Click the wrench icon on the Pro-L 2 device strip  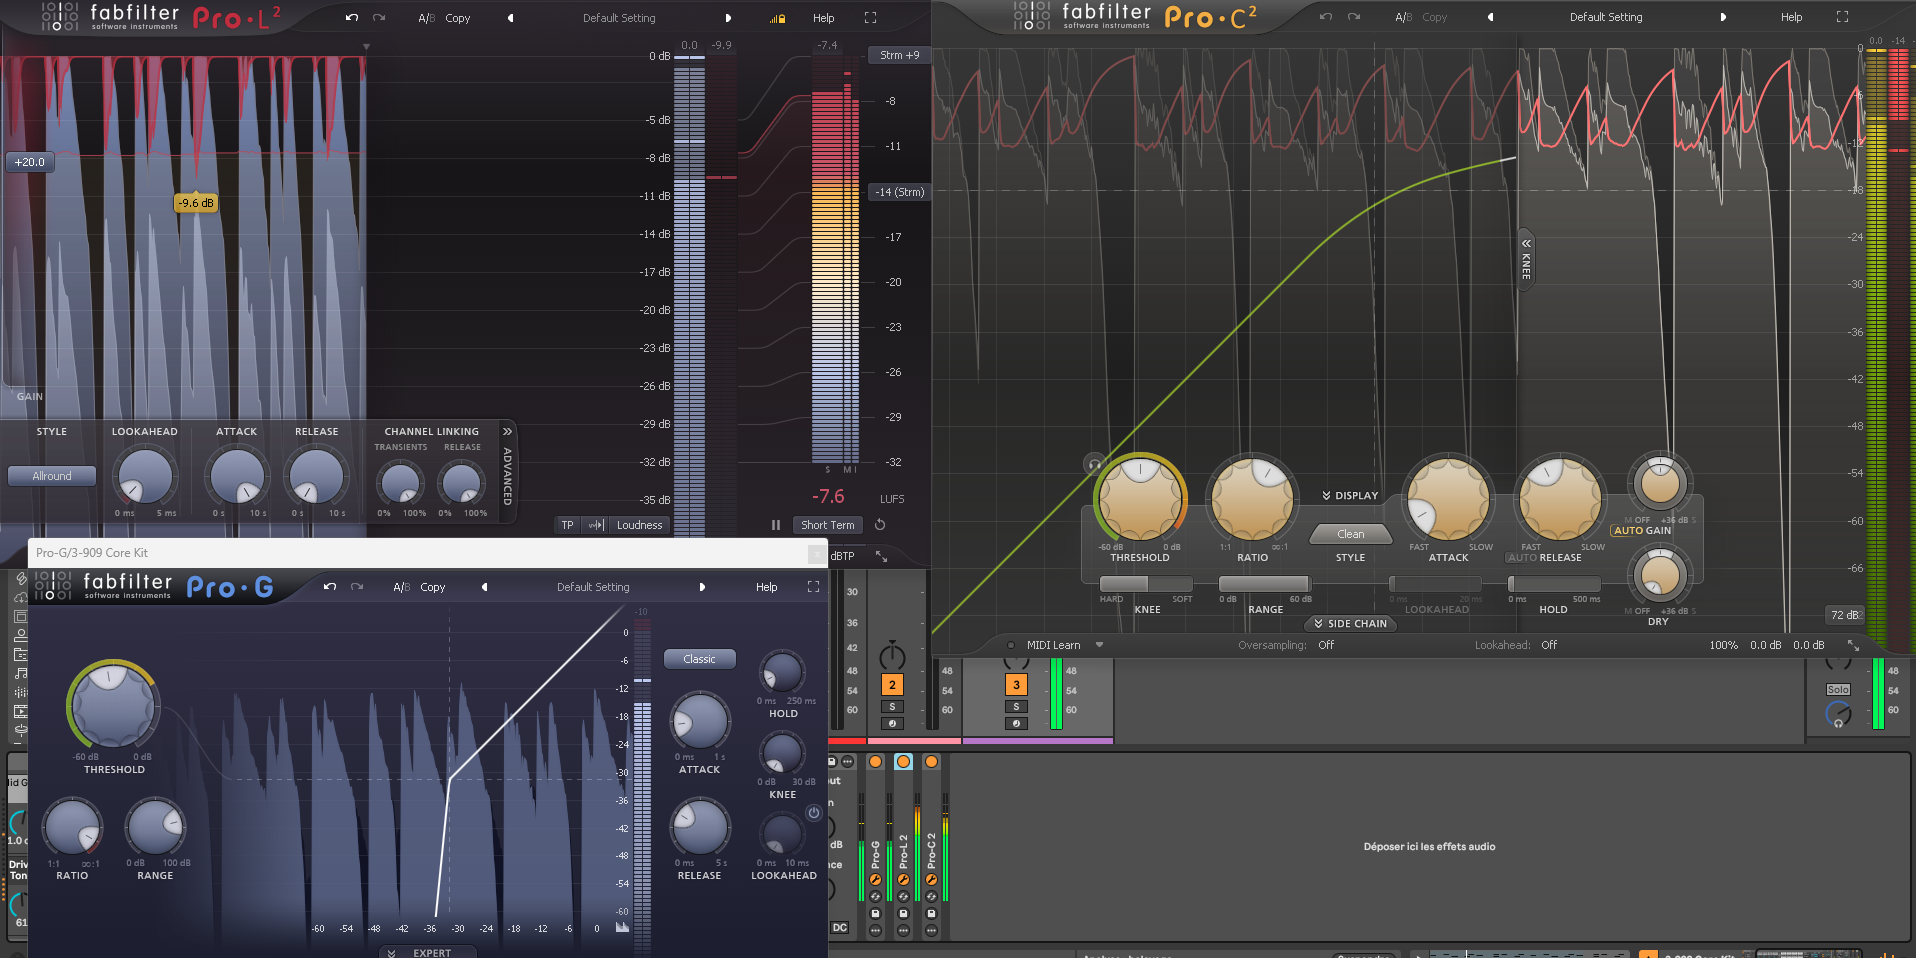(903, 880)
